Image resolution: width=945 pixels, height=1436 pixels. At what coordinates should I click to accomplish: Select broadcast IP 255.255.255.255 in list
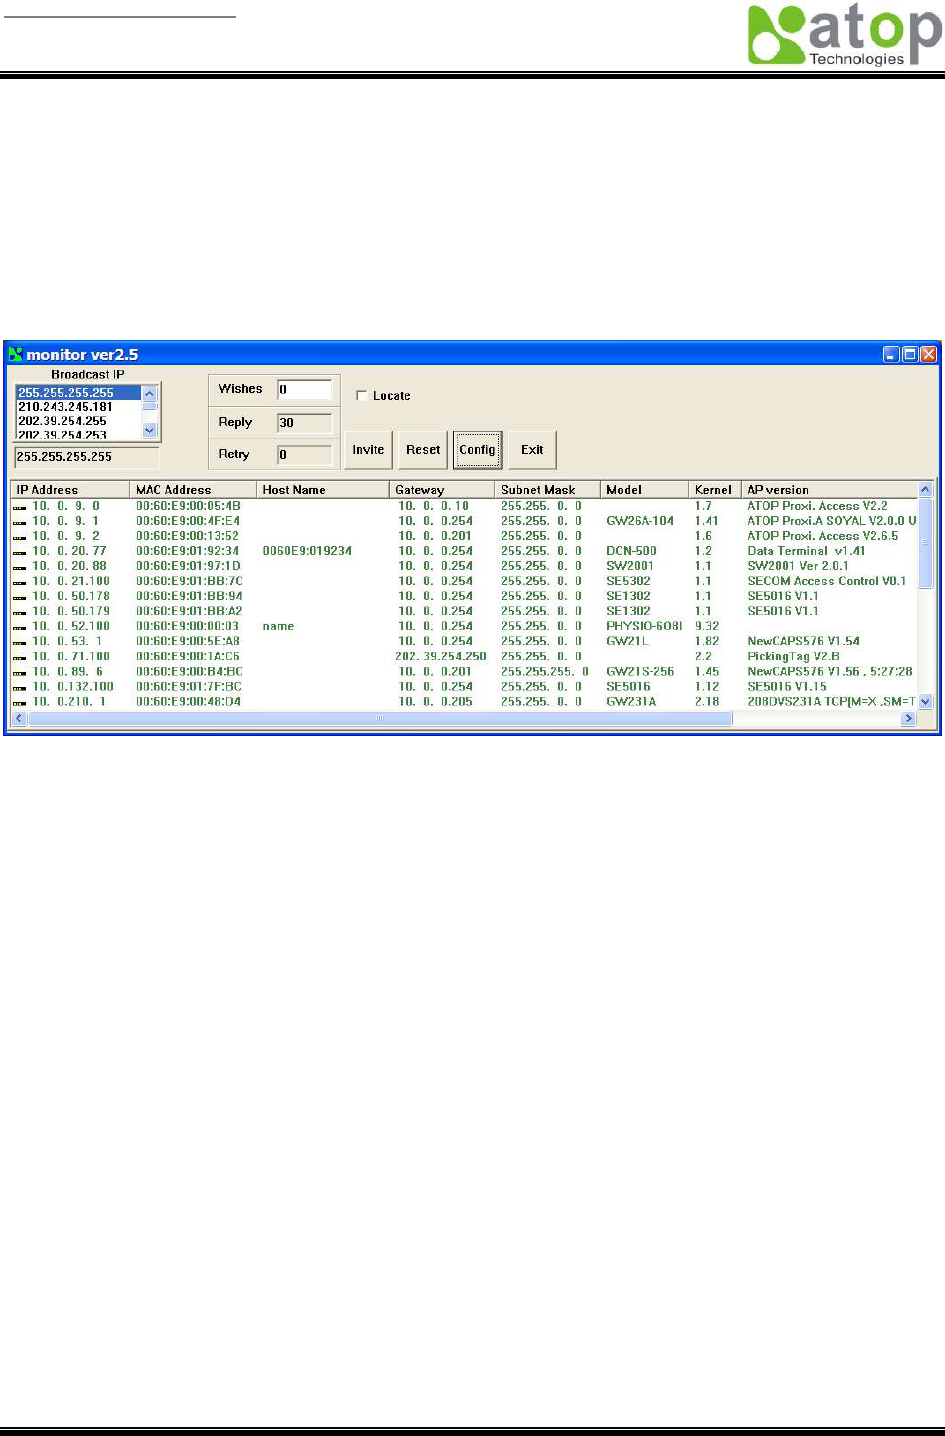pyautogui.click(x=78, y=393)
